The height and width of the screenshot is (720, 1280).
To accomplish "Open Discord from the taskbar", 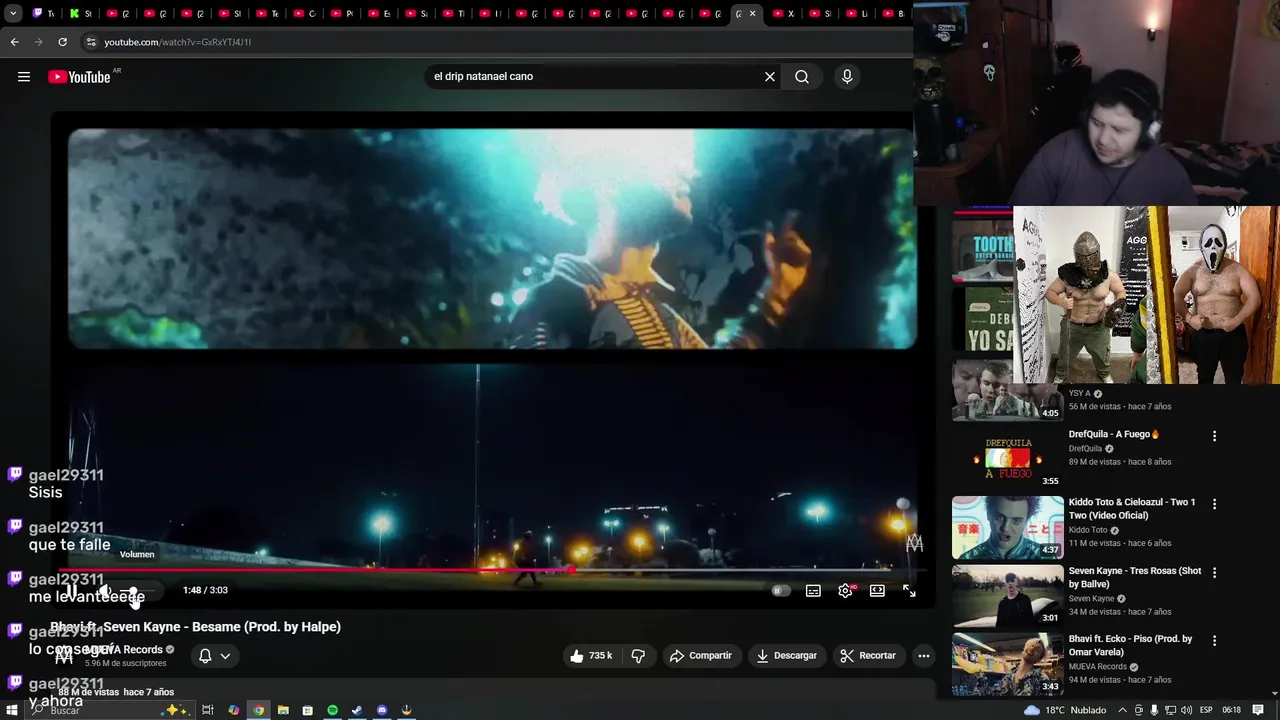I will pos(382,710).
